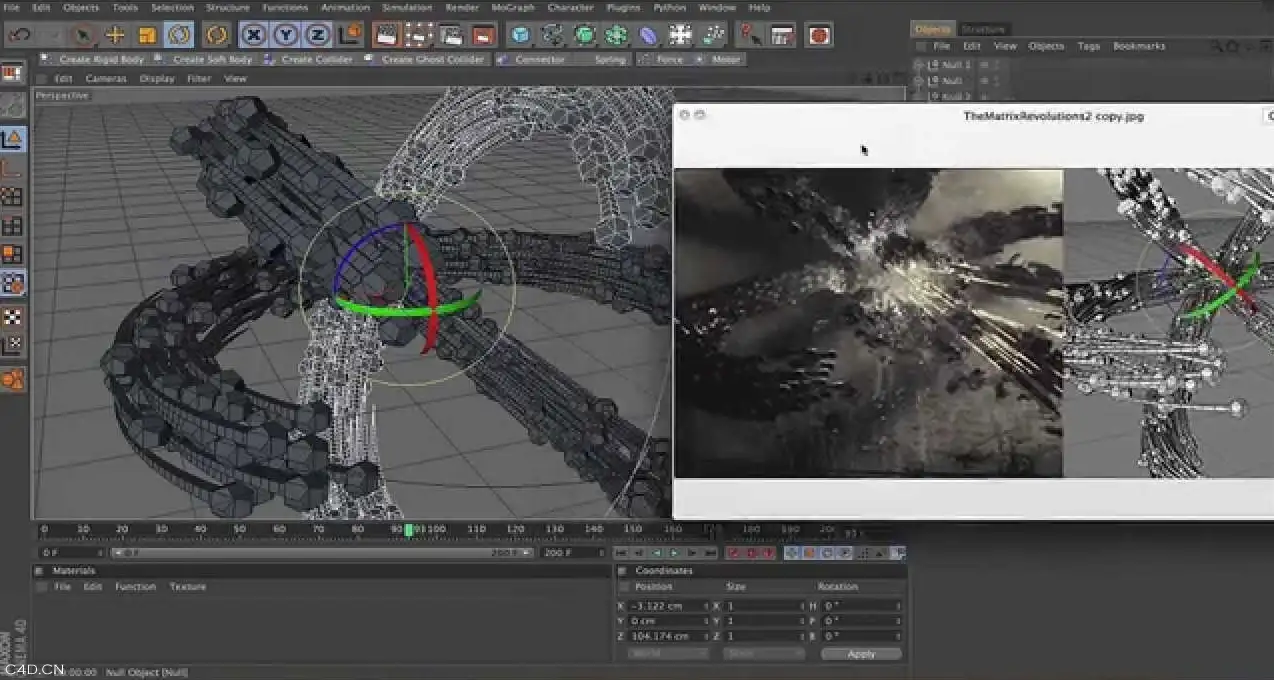Click frame 150 on the timeline ruler

tap(633, 529)
